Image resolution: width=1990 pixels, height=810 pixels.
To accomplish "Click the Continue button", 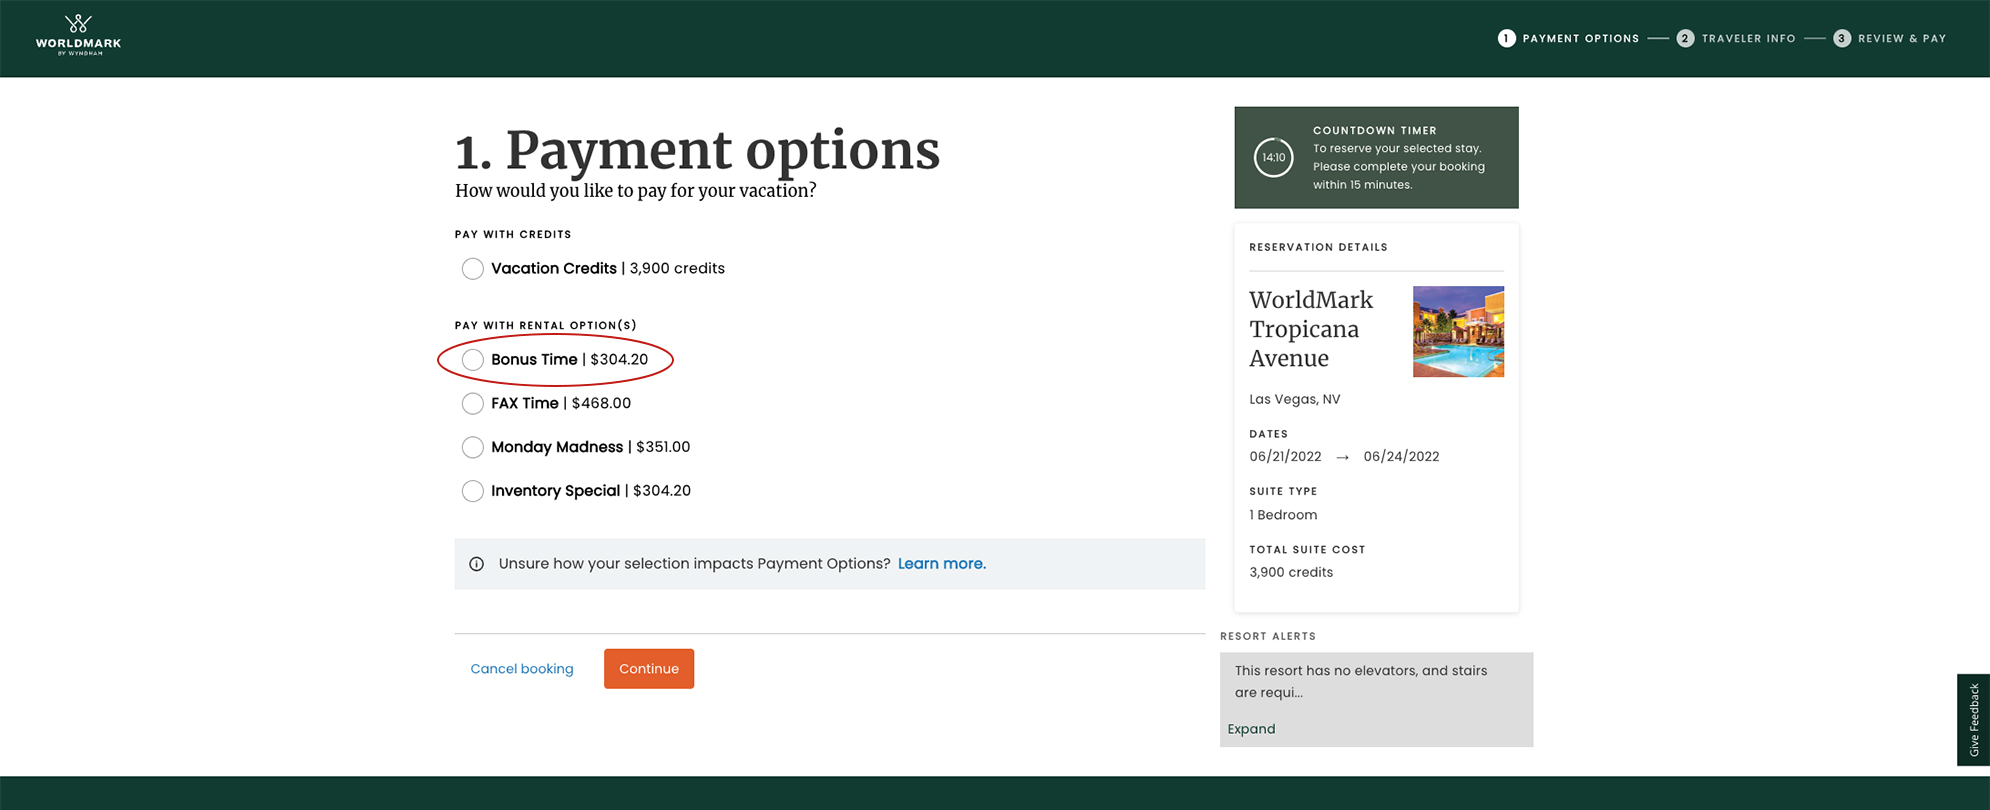I will tap(649, 669).
